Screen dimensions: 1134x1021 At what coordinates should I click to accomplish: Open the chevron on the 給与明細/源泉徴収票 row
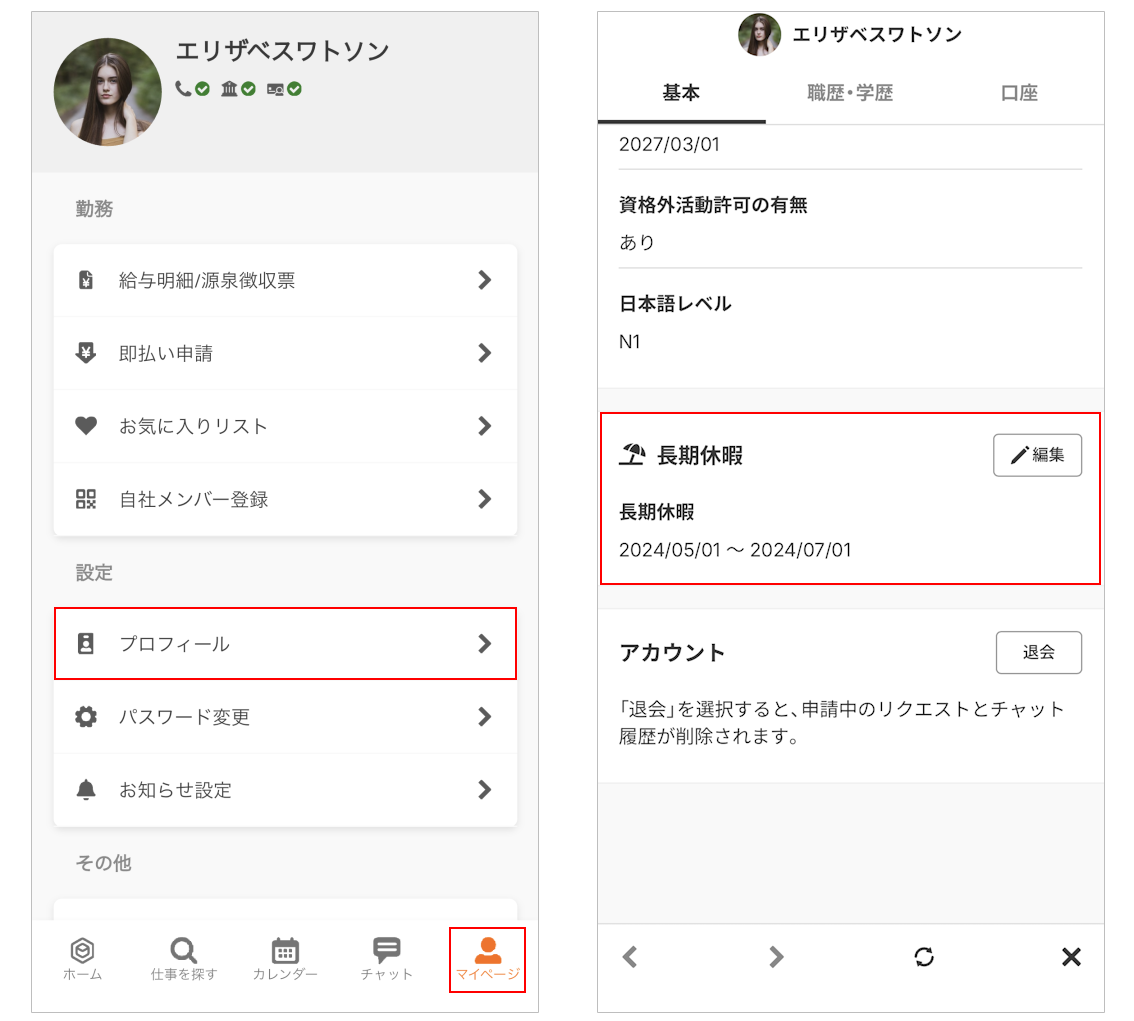coord(485,280)
